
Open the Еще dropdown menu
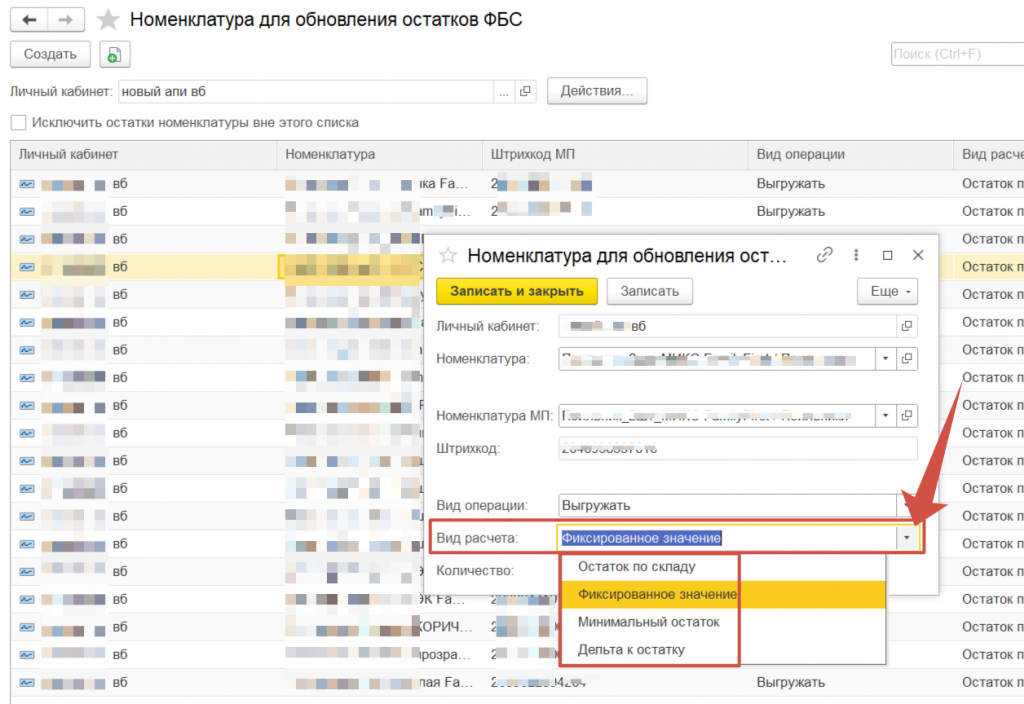887,291
